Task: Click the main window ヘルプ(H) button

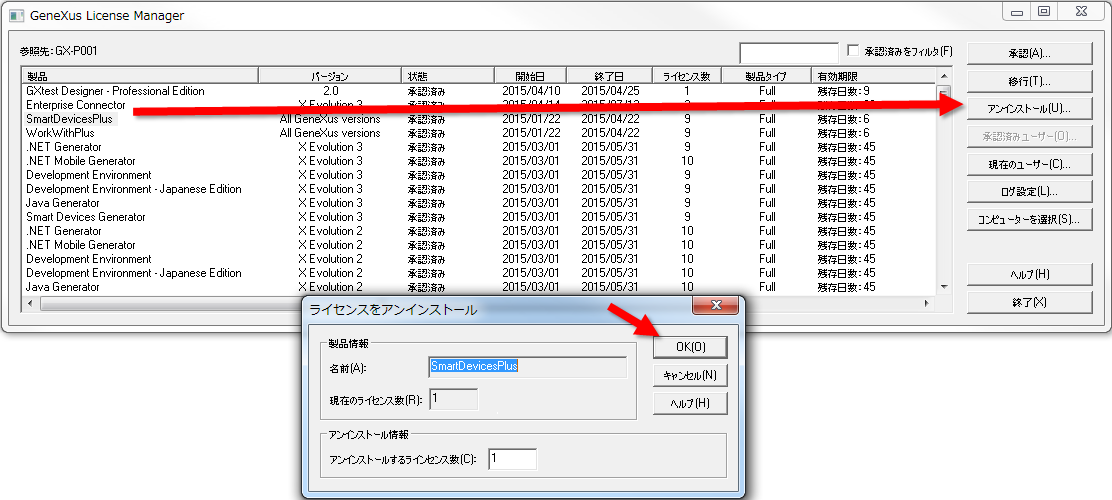Action: click(x=1029, y=274)
